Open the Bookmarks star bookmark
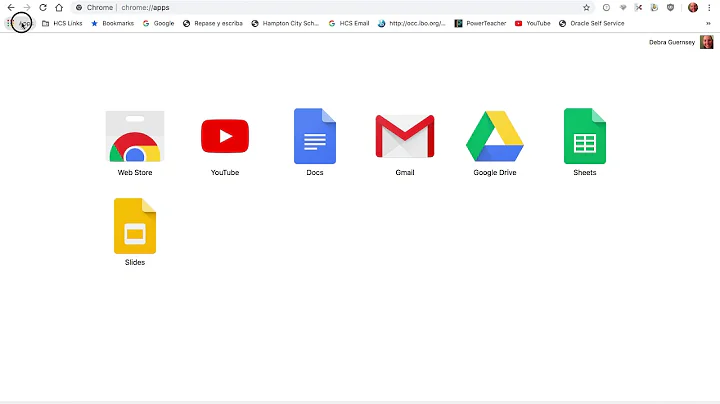 tap(112, 23)
